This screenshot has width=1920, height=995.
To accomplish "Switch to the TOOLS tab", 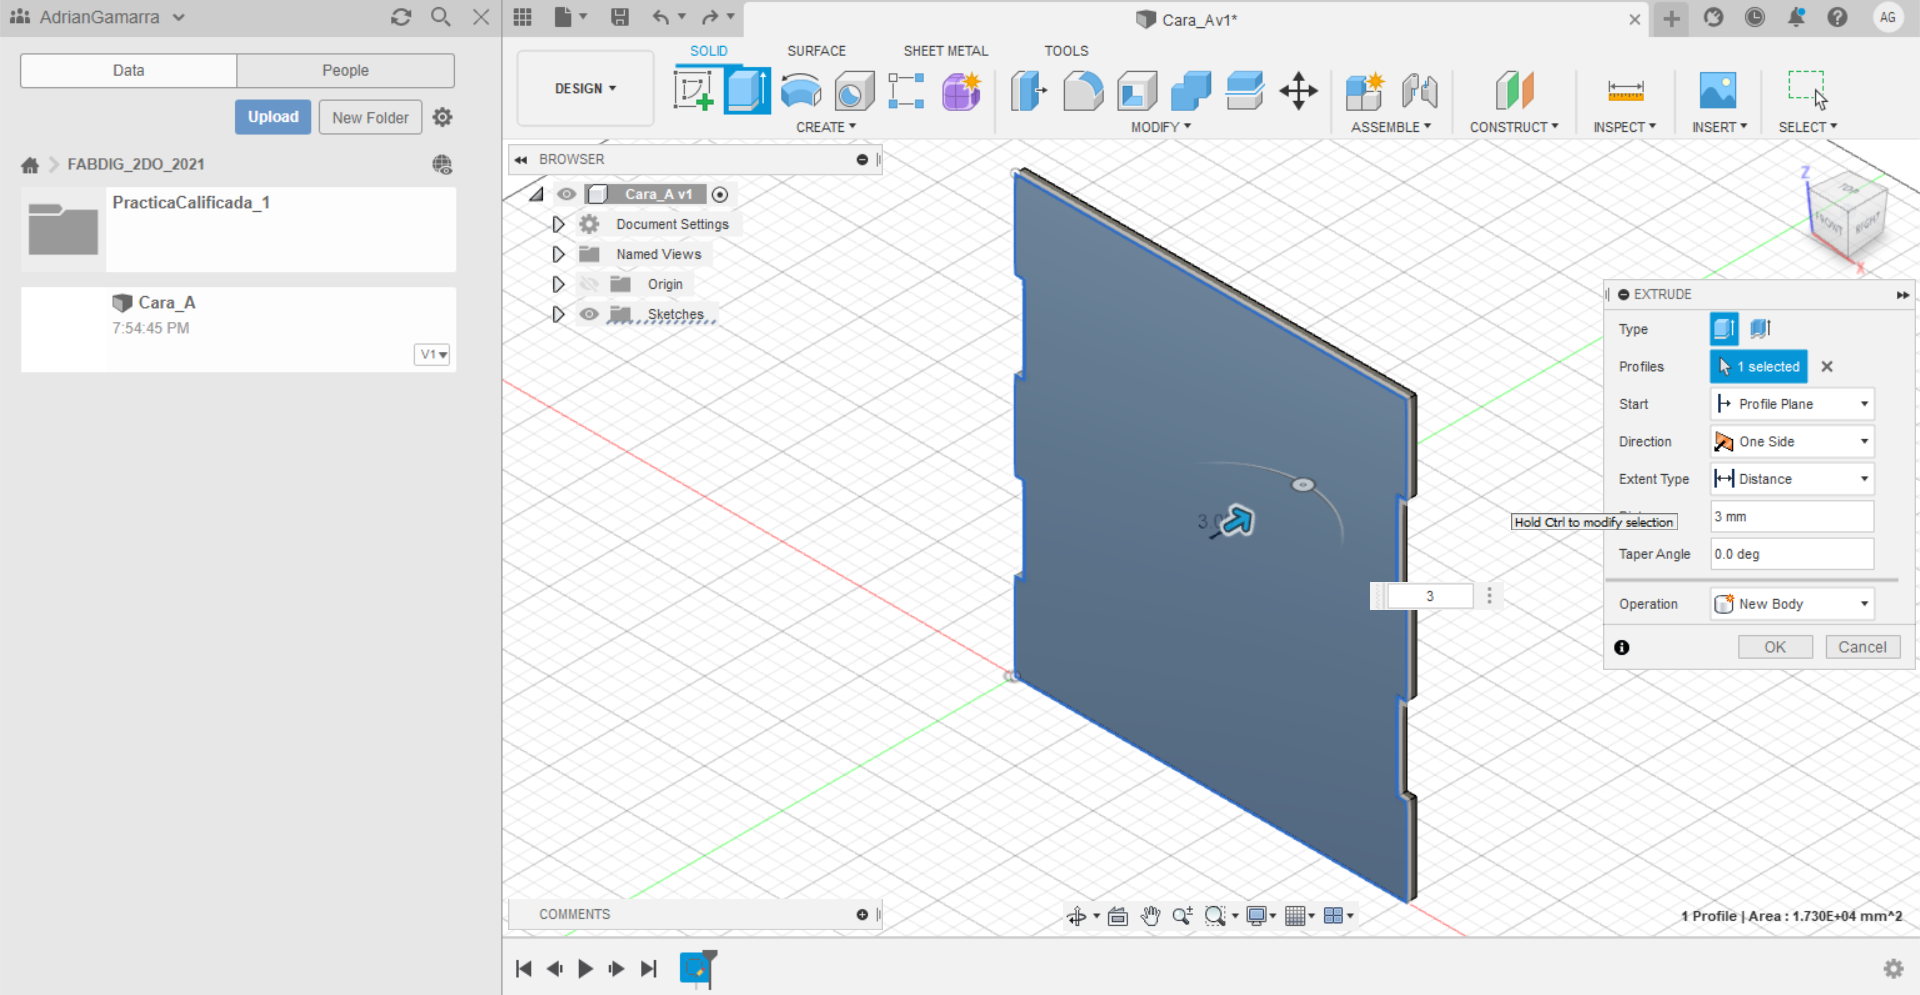I will pyautogui.click(x=1066, y=51).
